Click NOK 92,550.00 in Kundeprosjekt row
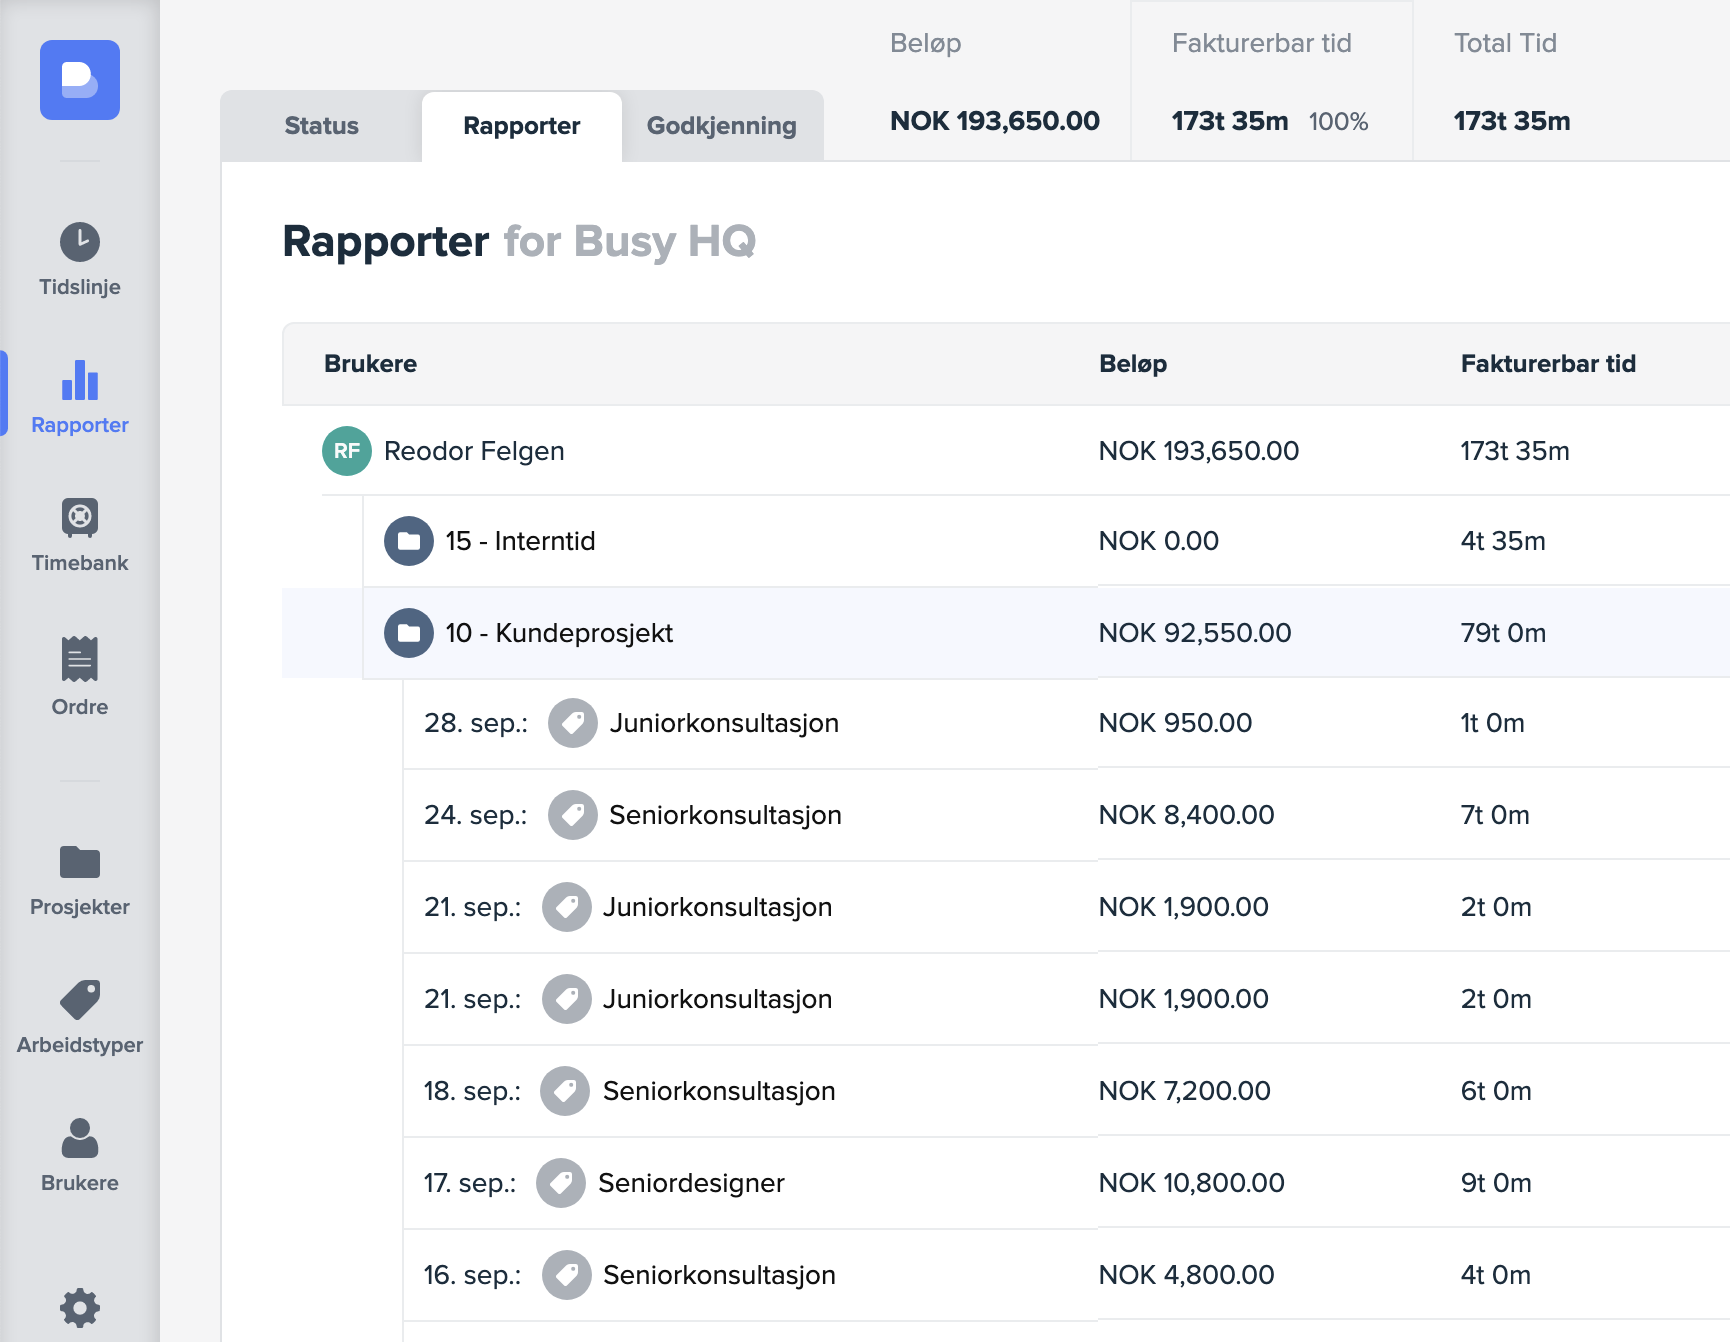Image resolution: width=1730 pixels, height=1342 pixels. 1195,633
